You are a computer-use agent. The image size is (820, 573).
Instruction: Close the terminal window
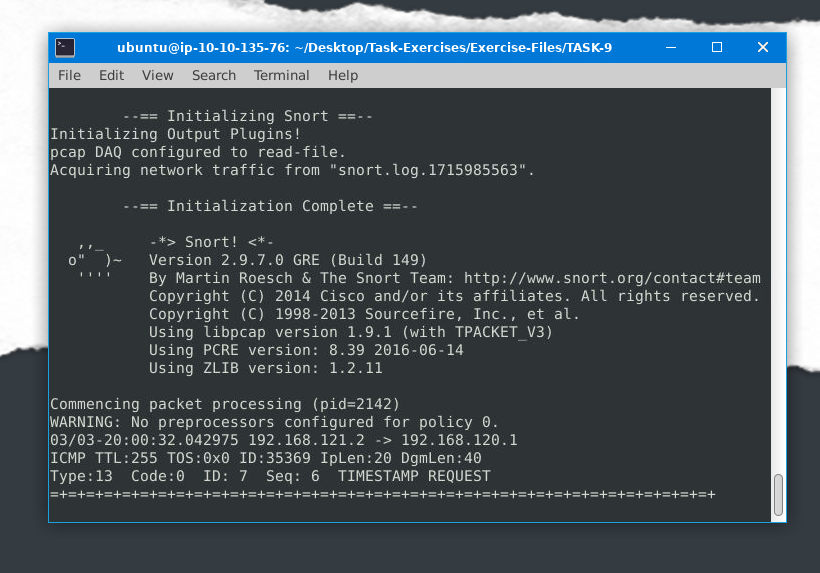pyautogui.click(x=763, y=47)
